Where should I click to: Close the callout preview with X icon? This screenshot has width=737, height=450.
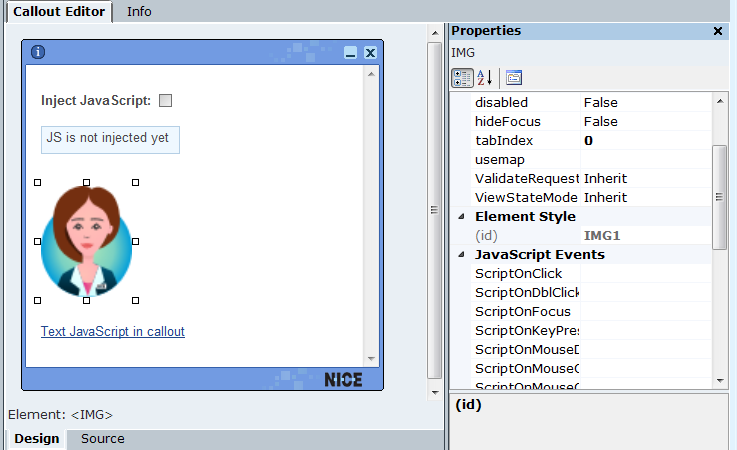pos(370,53)
